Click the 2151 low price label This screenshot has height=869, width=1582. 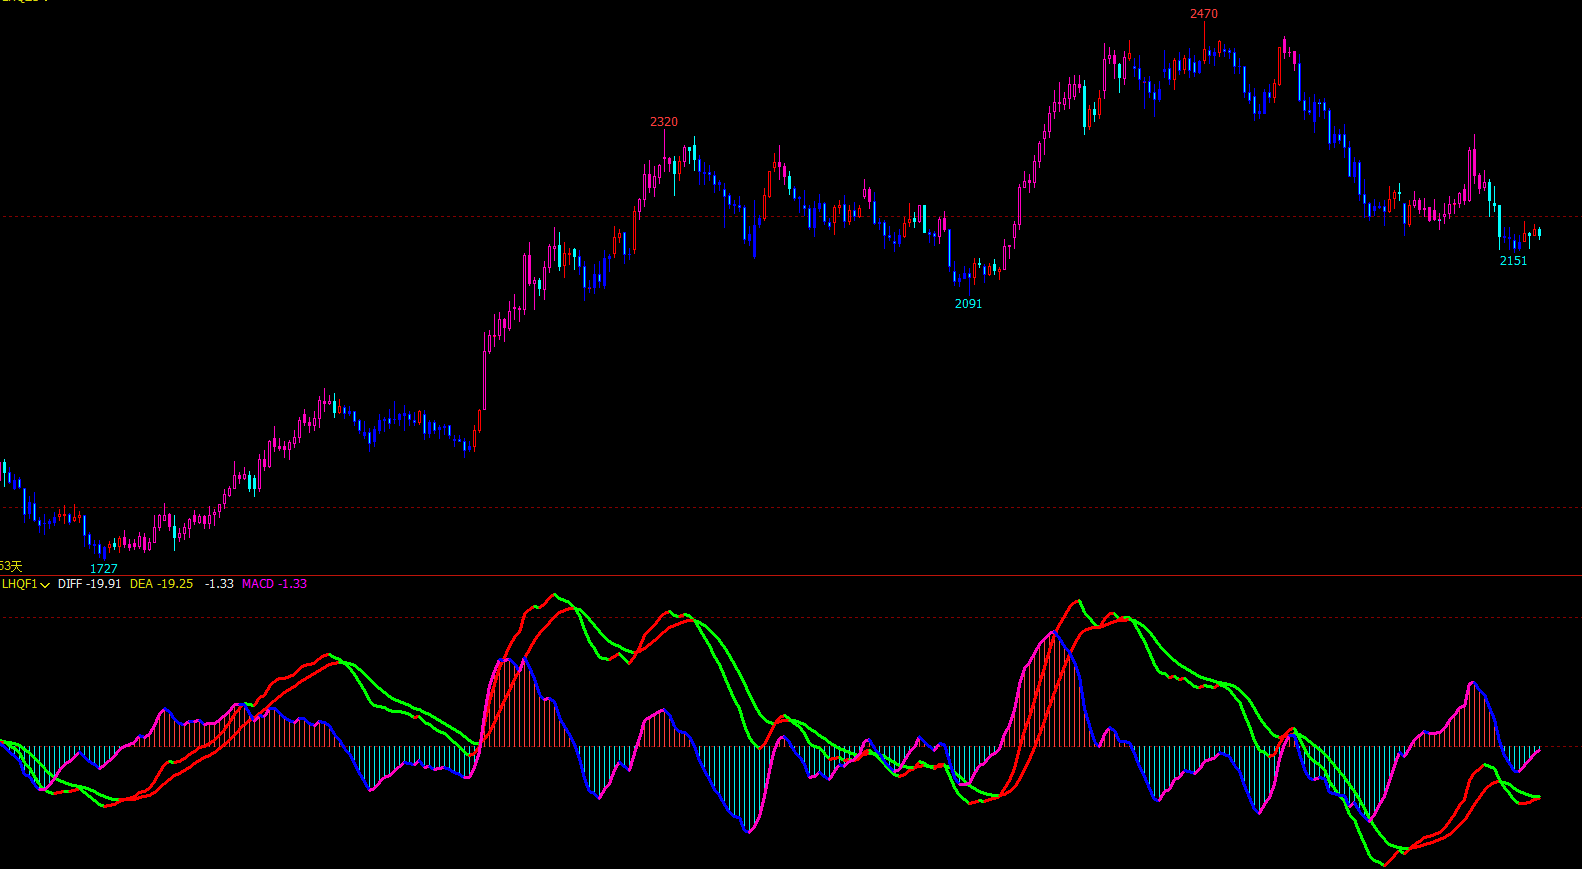1513,261
